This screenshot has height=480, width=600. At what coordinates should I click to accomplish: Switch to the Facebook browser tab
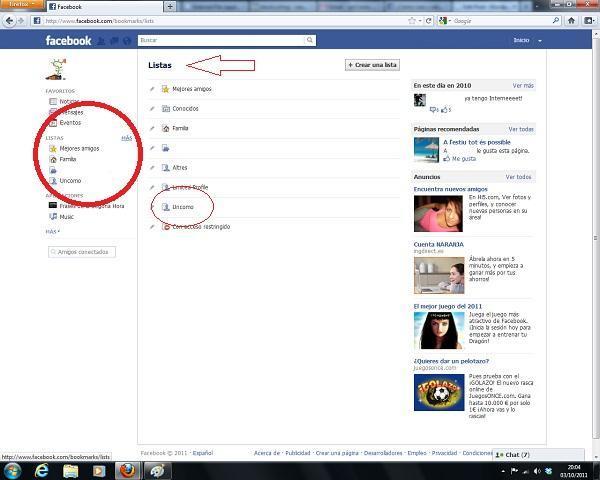pyautogui.click(x=103, y=7)
